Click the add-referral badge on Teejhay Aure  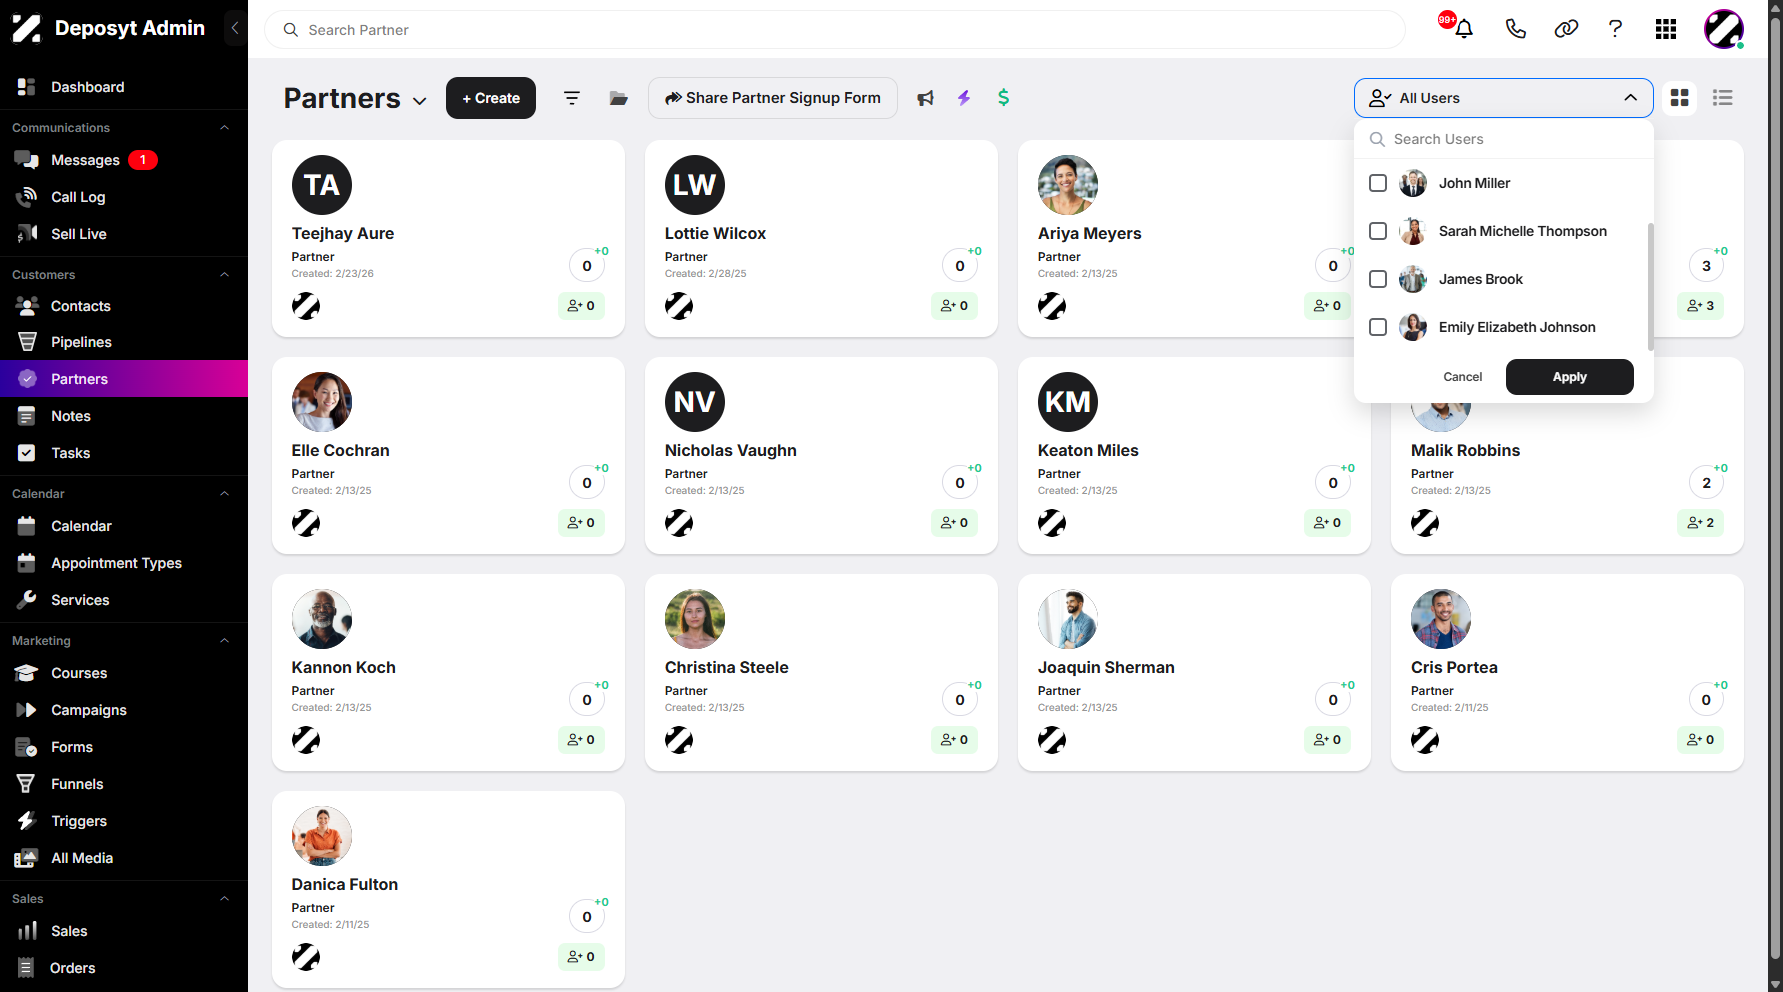point(581,306)
